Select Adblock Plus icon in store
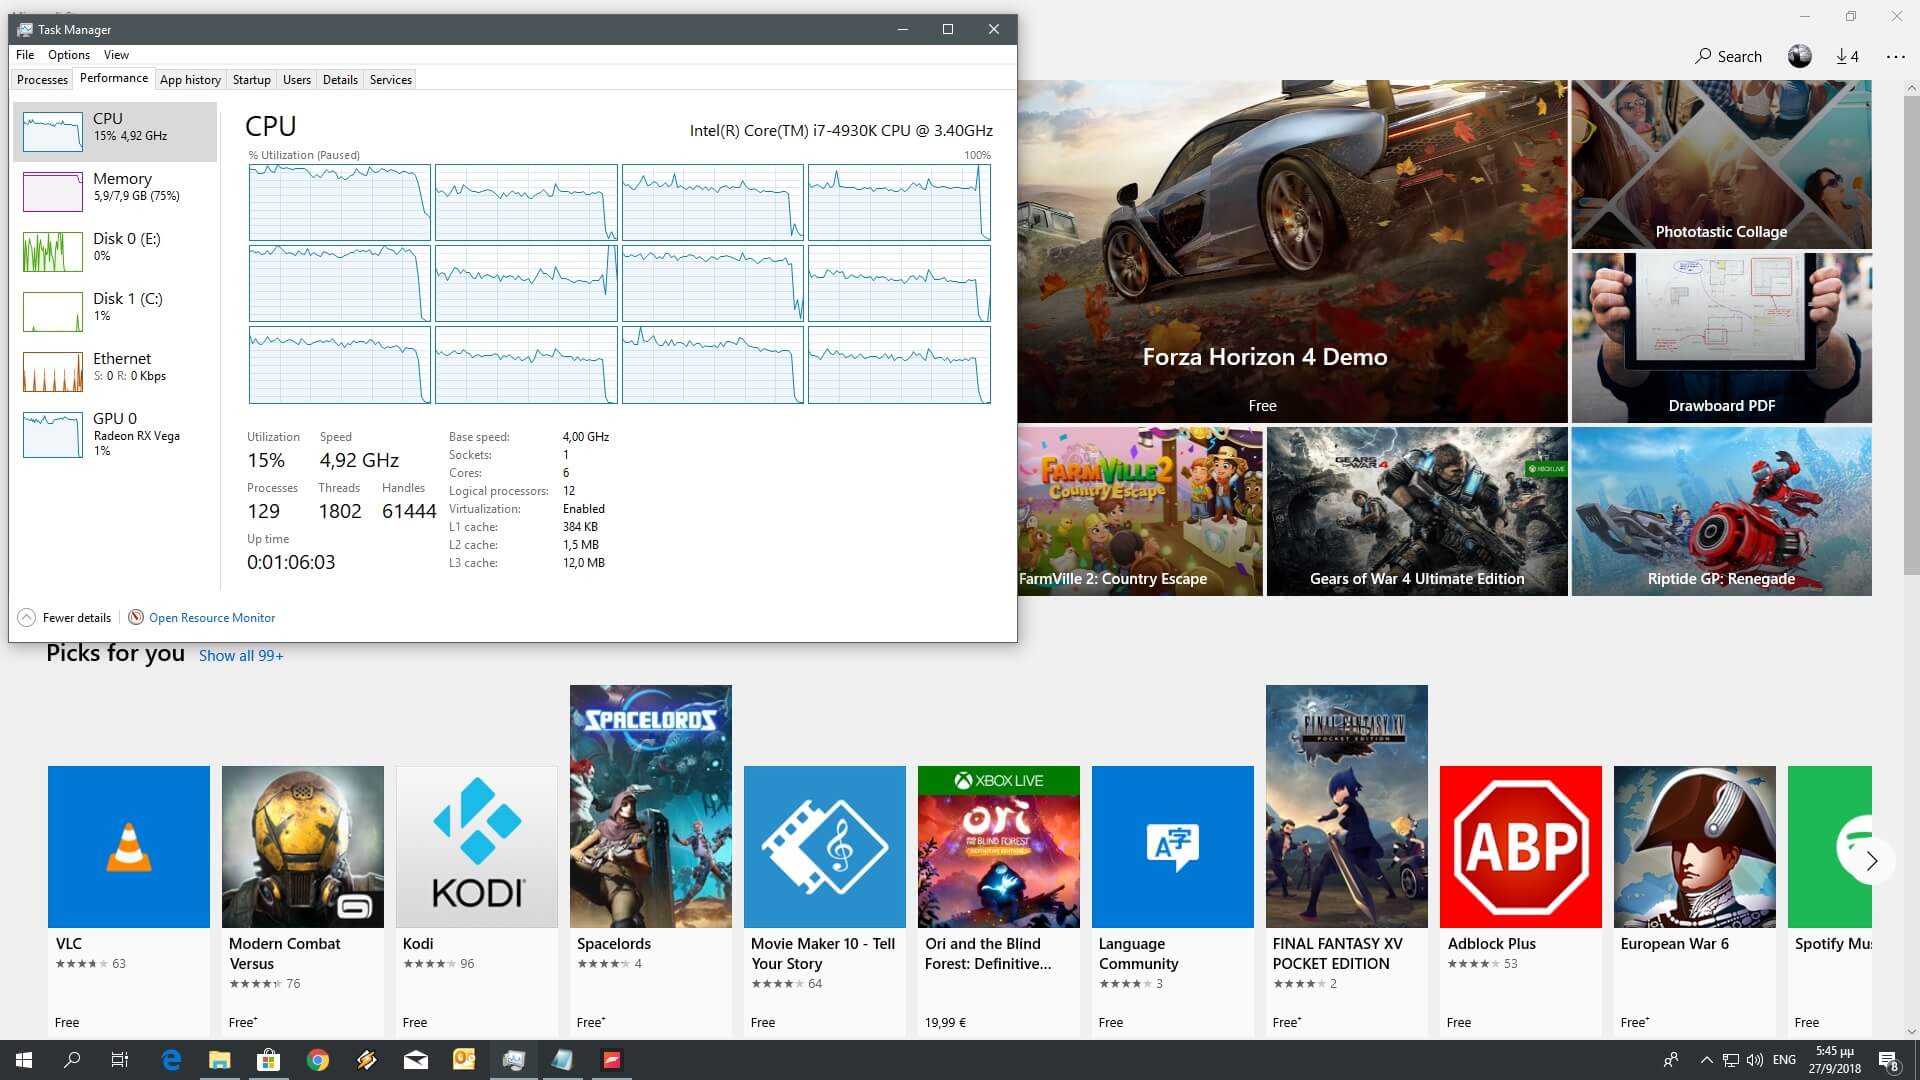Viewport: 1920px width, 1080px height. coord(1520,847)
